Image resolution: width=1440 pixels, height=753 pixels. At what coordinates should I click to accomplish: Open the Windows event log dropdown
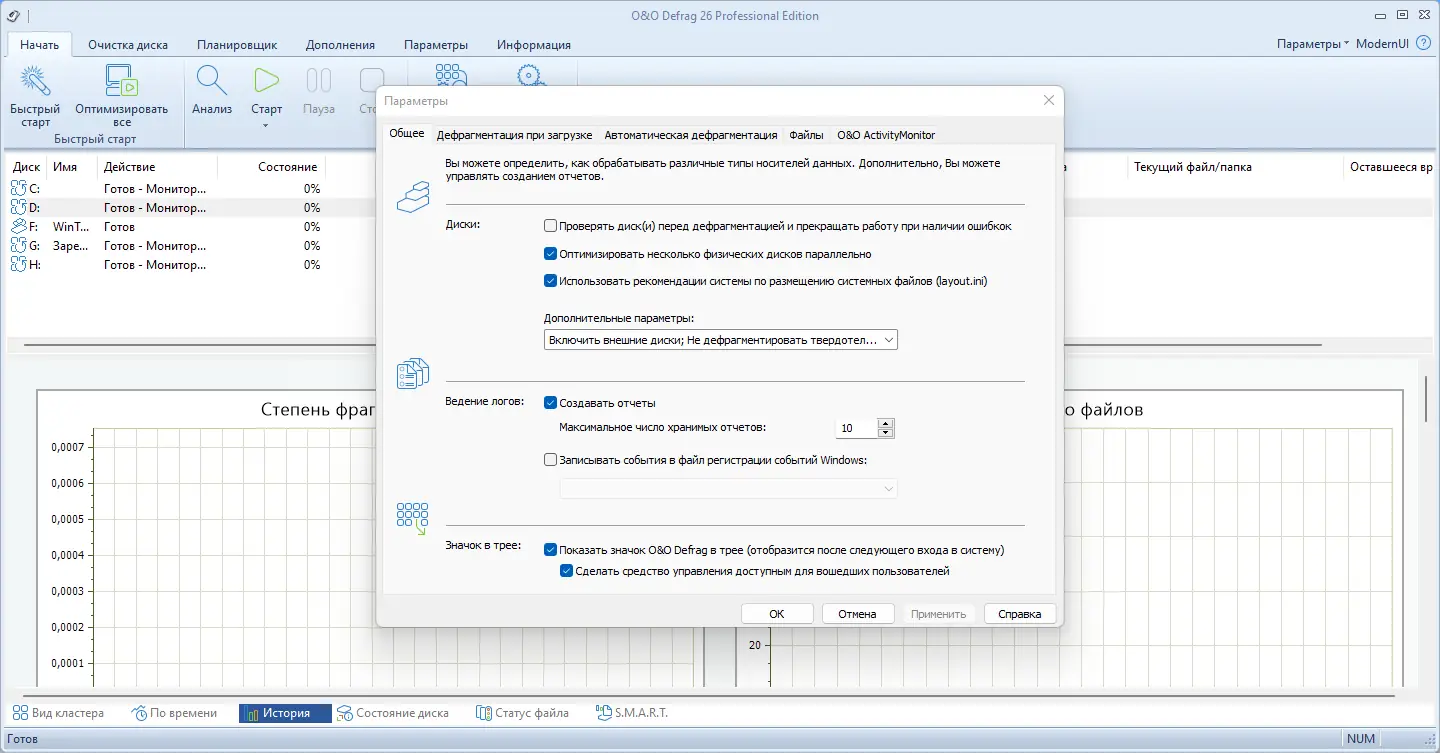pyautogui.click(x=729, y=488)
